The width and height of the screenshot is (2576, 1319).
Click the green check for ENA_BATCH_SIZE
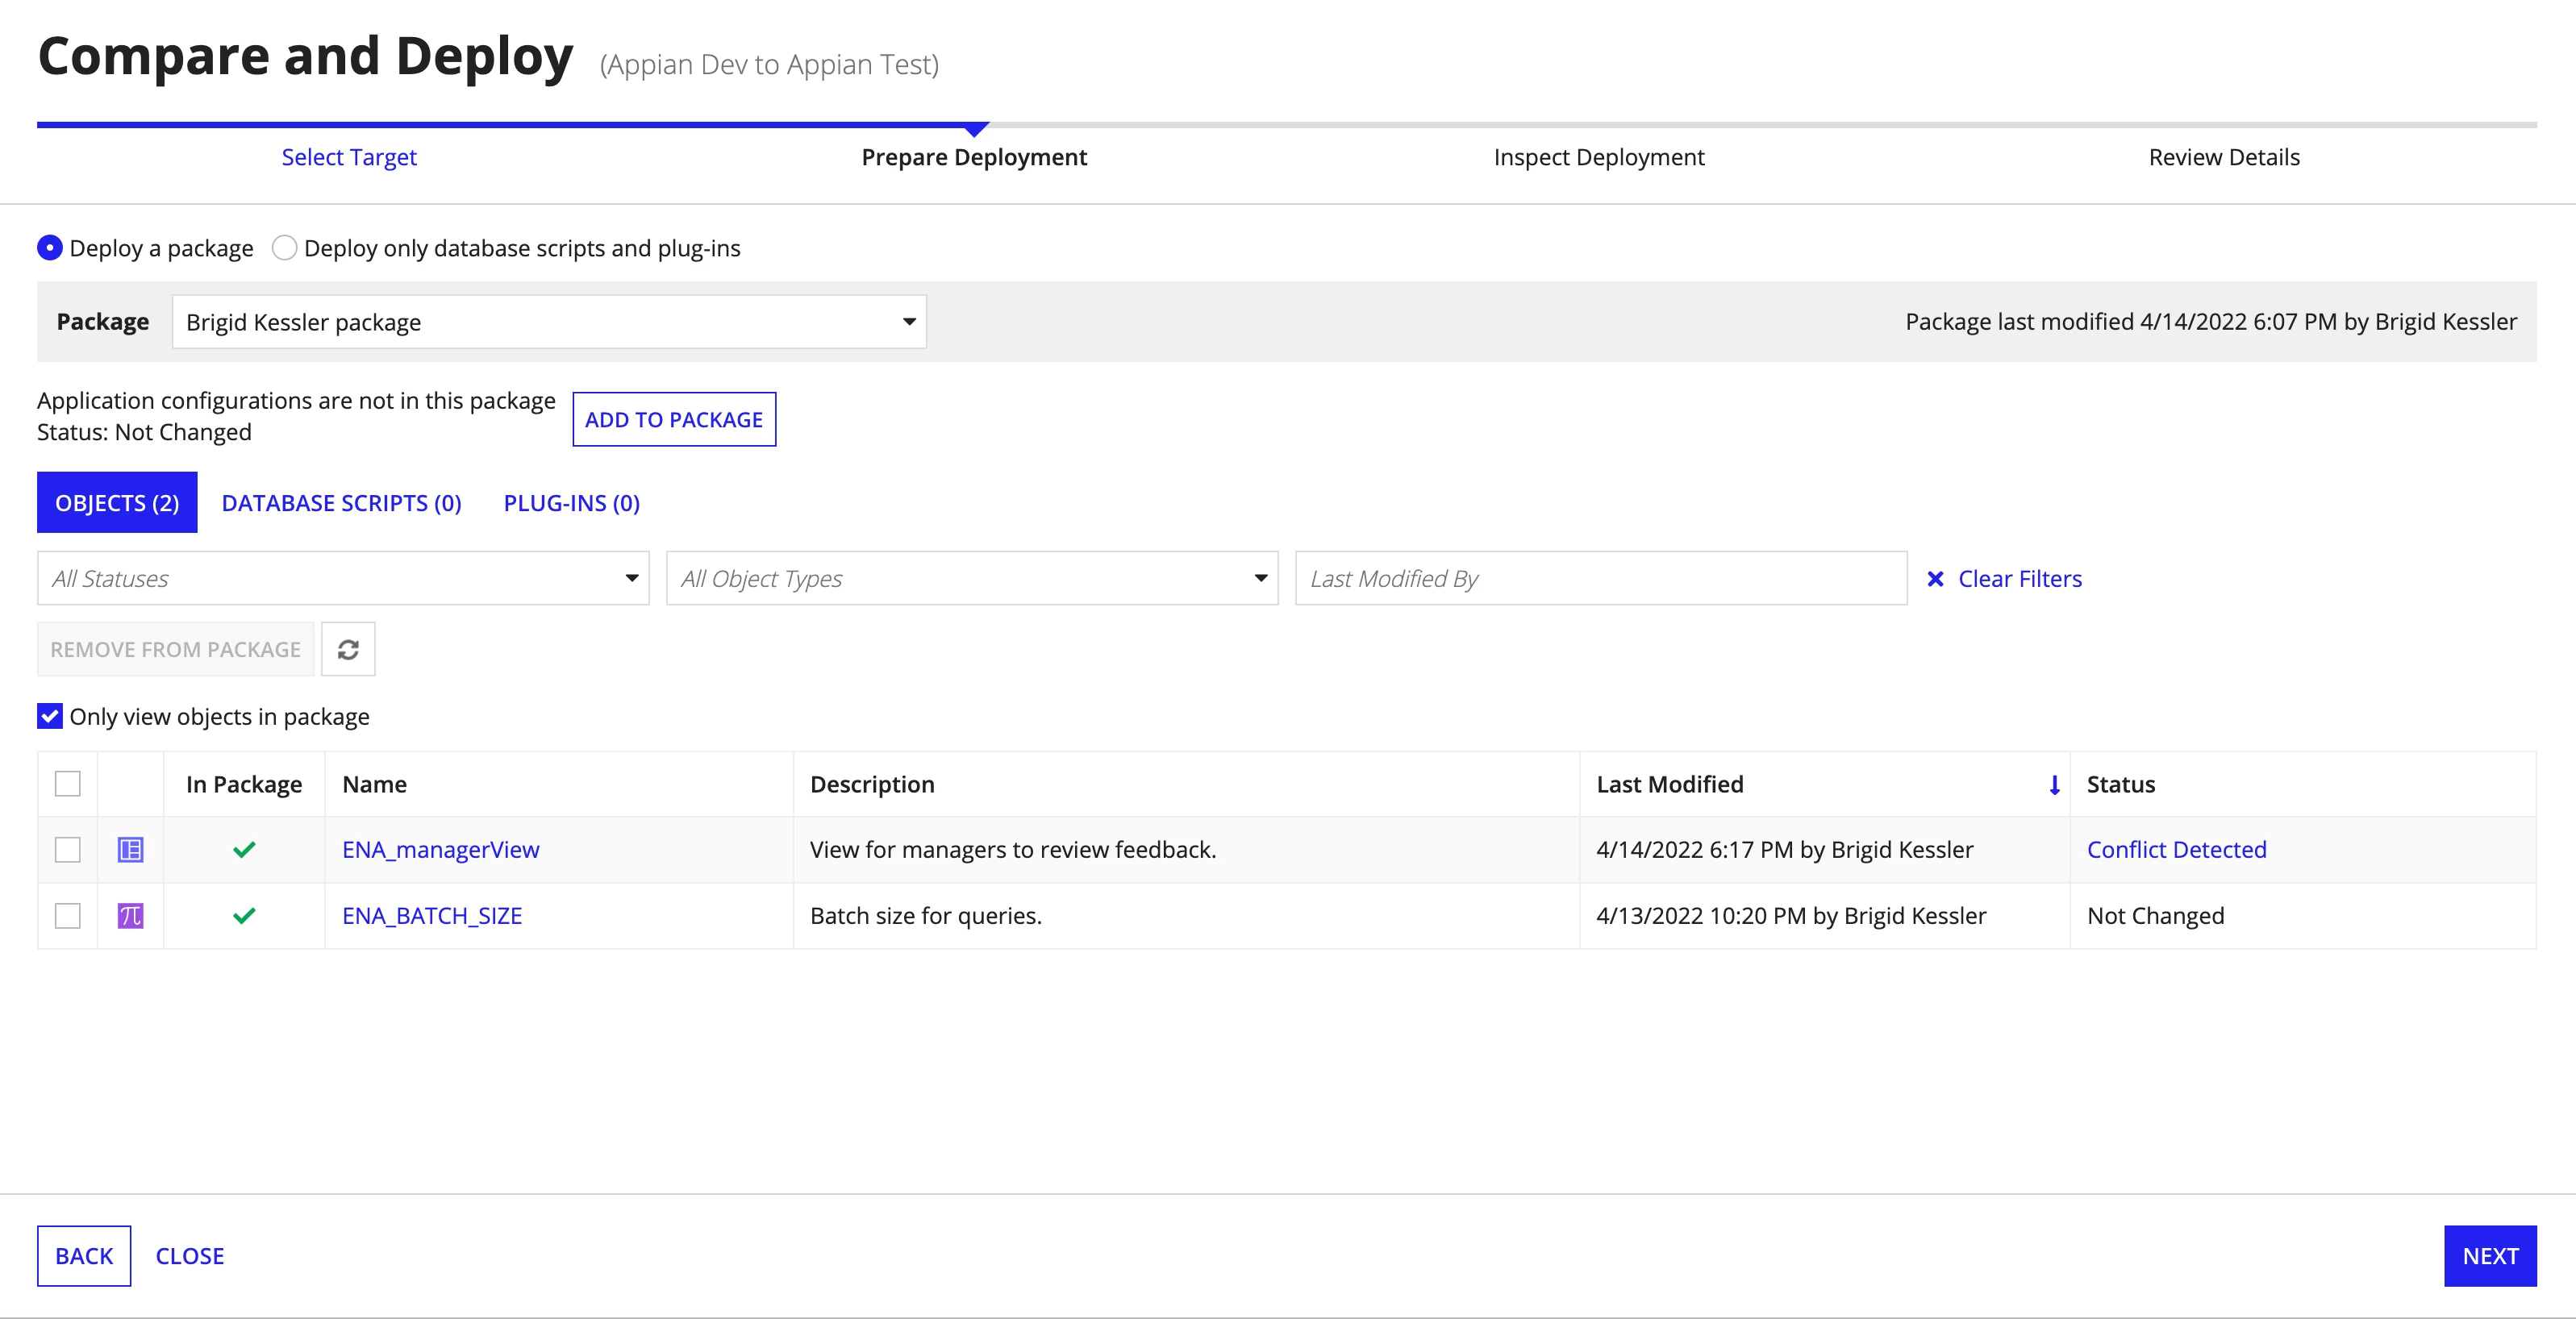[244, 916]
